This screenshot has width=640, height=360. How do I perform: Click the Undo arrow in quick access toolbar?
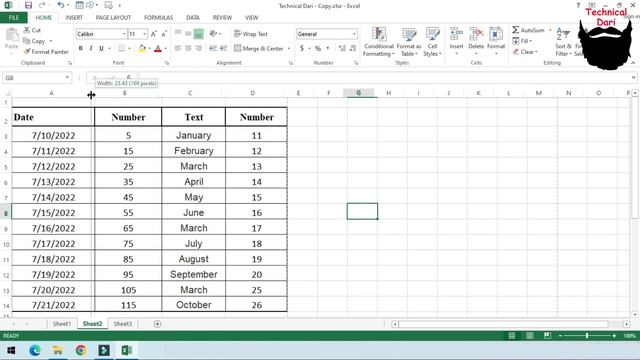tap(60, 5)
